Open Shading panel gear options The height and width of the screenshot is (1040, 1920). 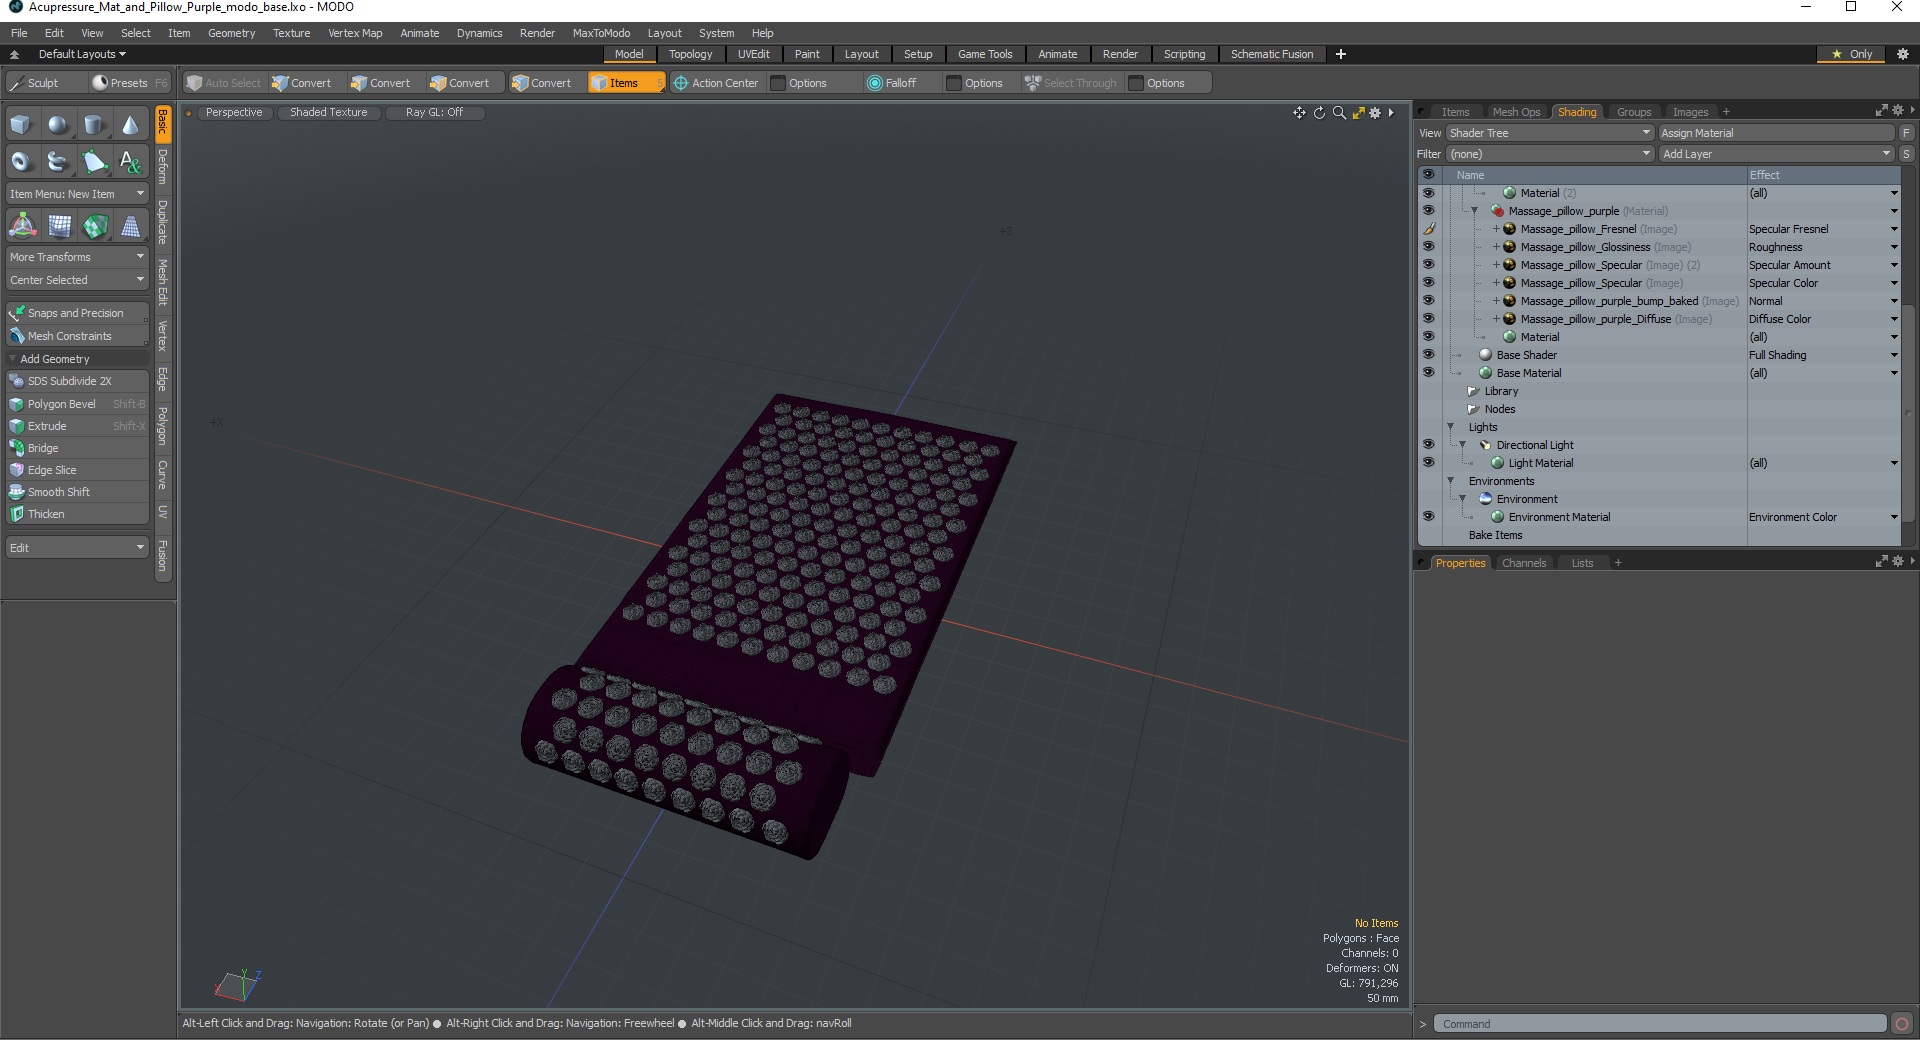coord(1898,111)
